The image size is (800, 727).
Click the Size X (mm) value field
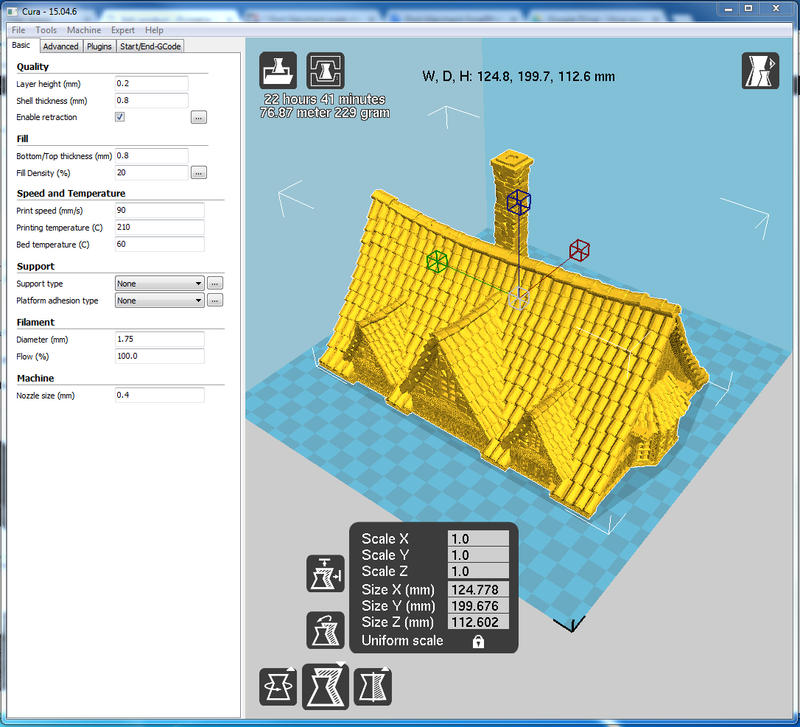(x=478, y=590)
